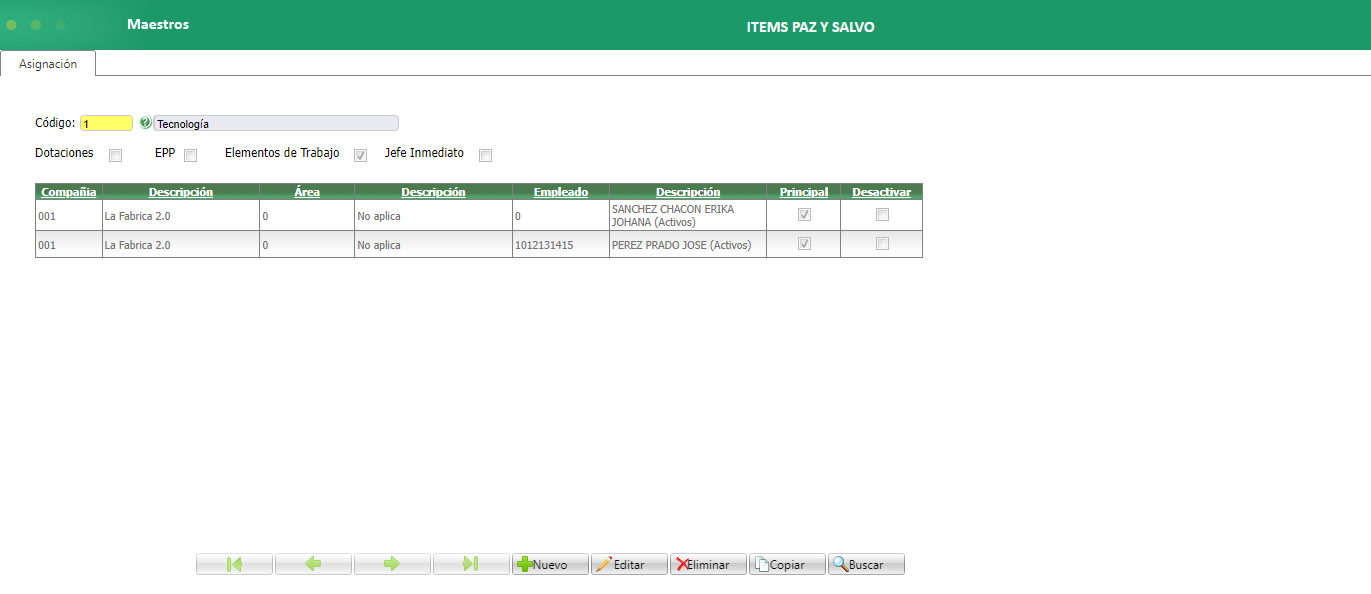Copy record with Copiar button
This screenshot has width=1371, height=594.
click(x=787, y=564)
